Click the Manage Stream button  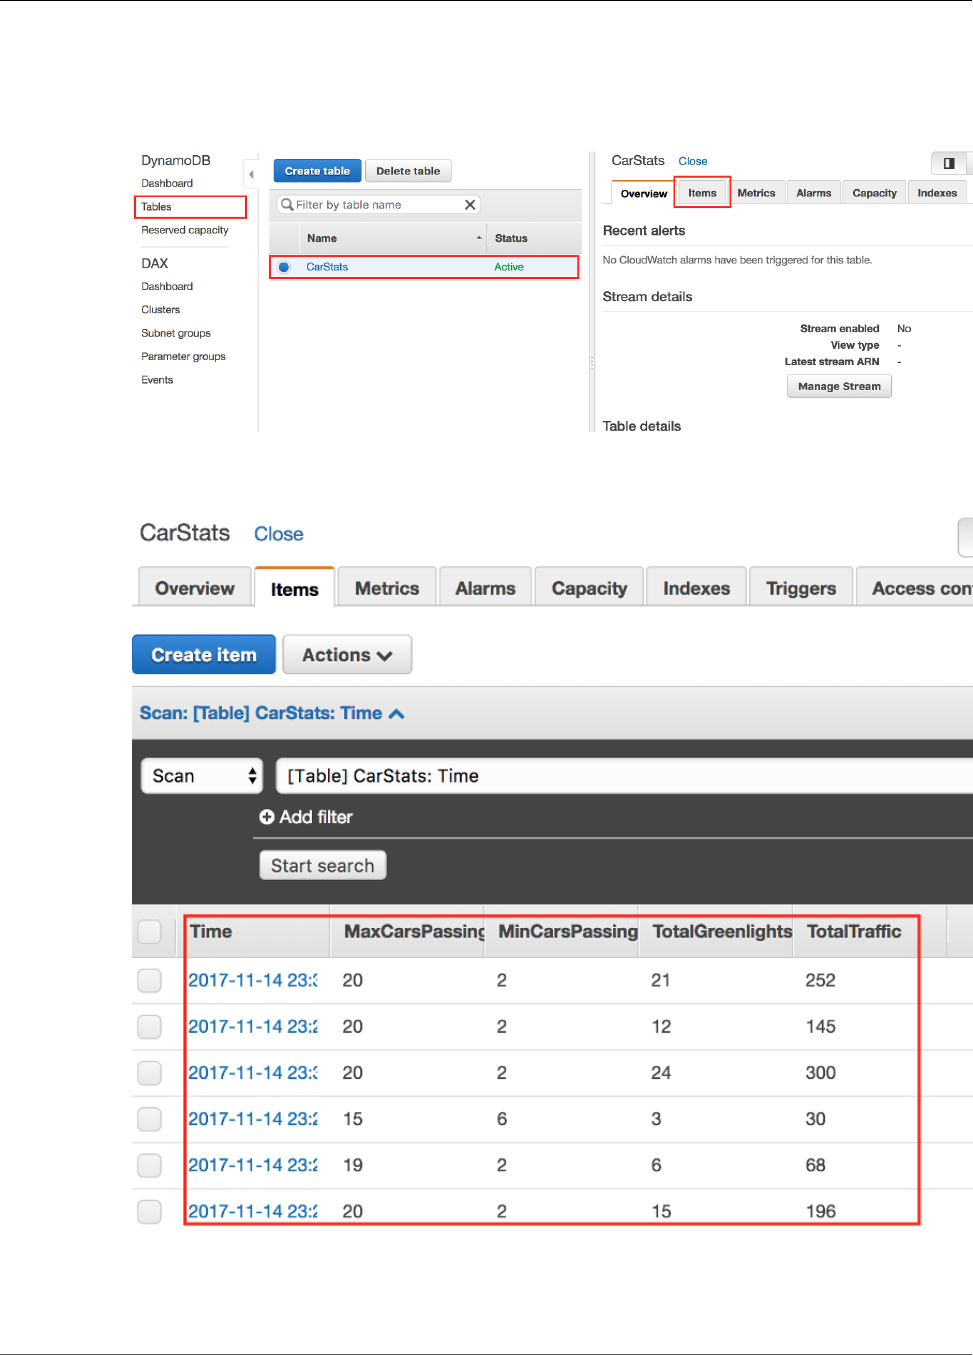tap(839, 386)
